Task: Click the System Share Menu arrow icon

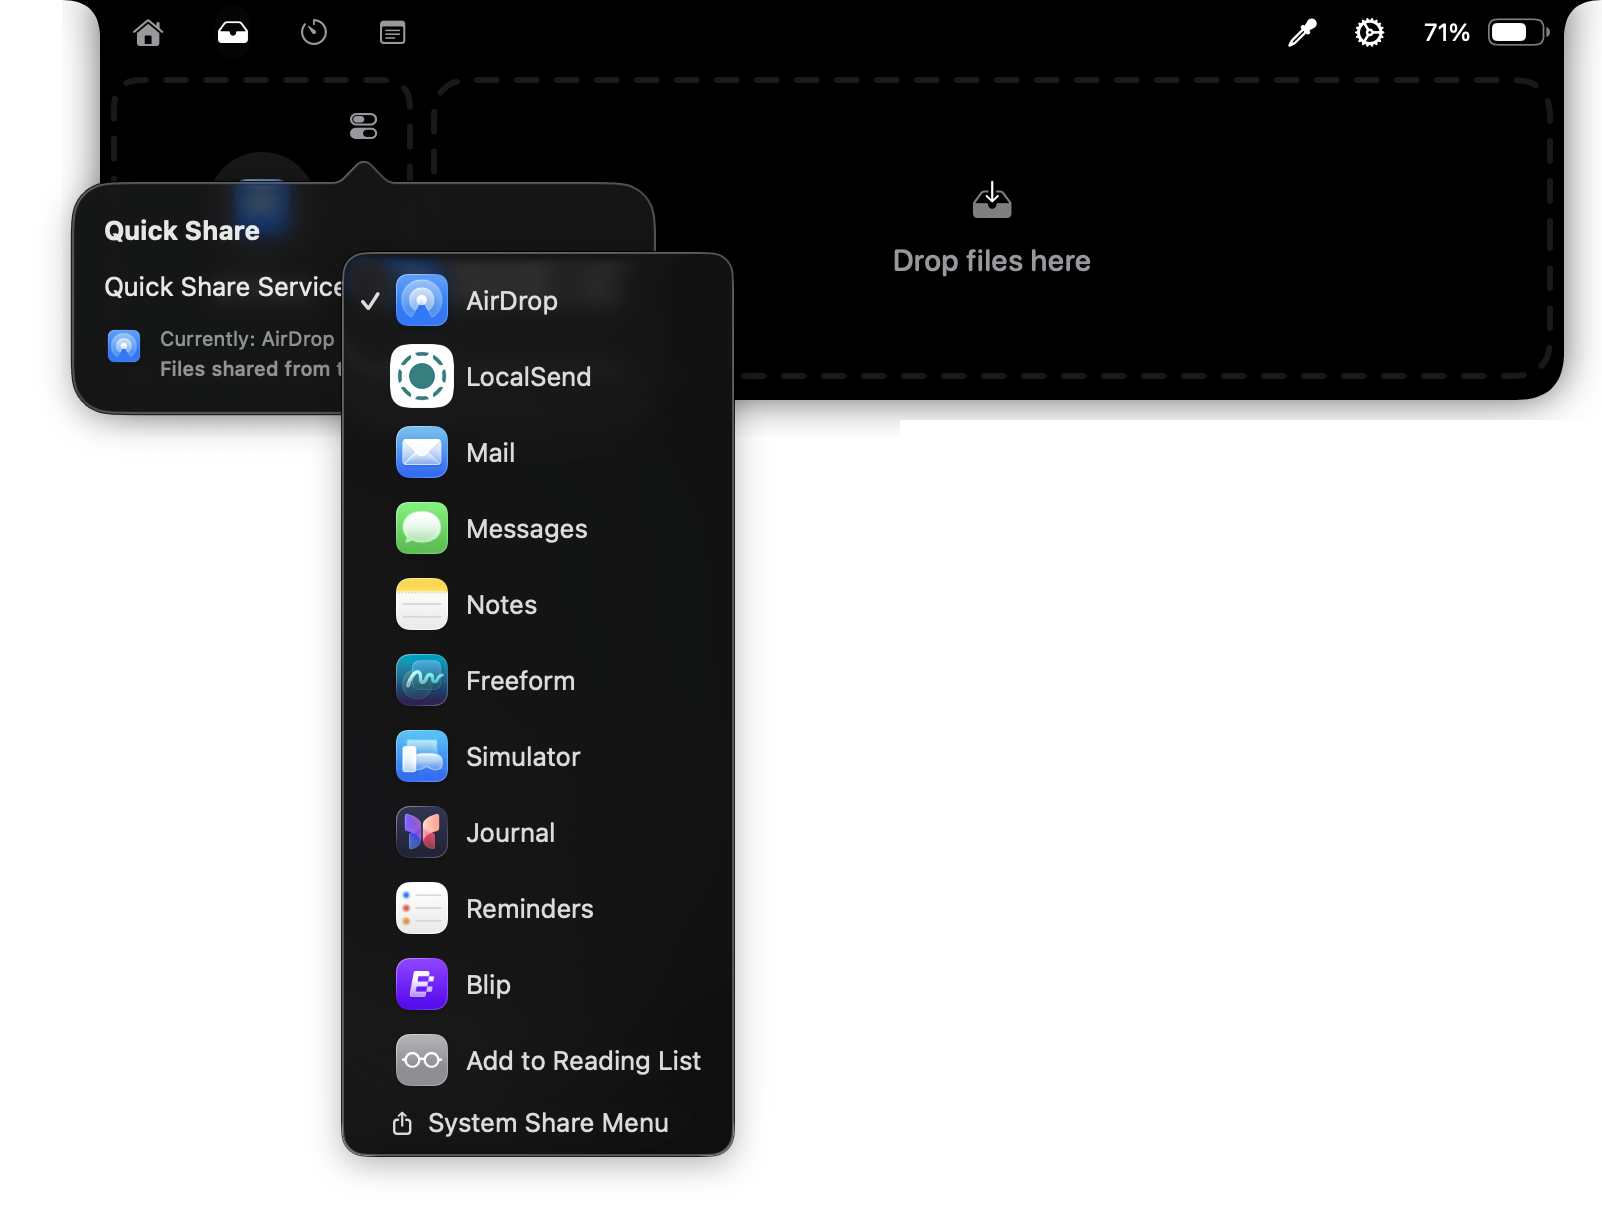Action: (402, 1123)
